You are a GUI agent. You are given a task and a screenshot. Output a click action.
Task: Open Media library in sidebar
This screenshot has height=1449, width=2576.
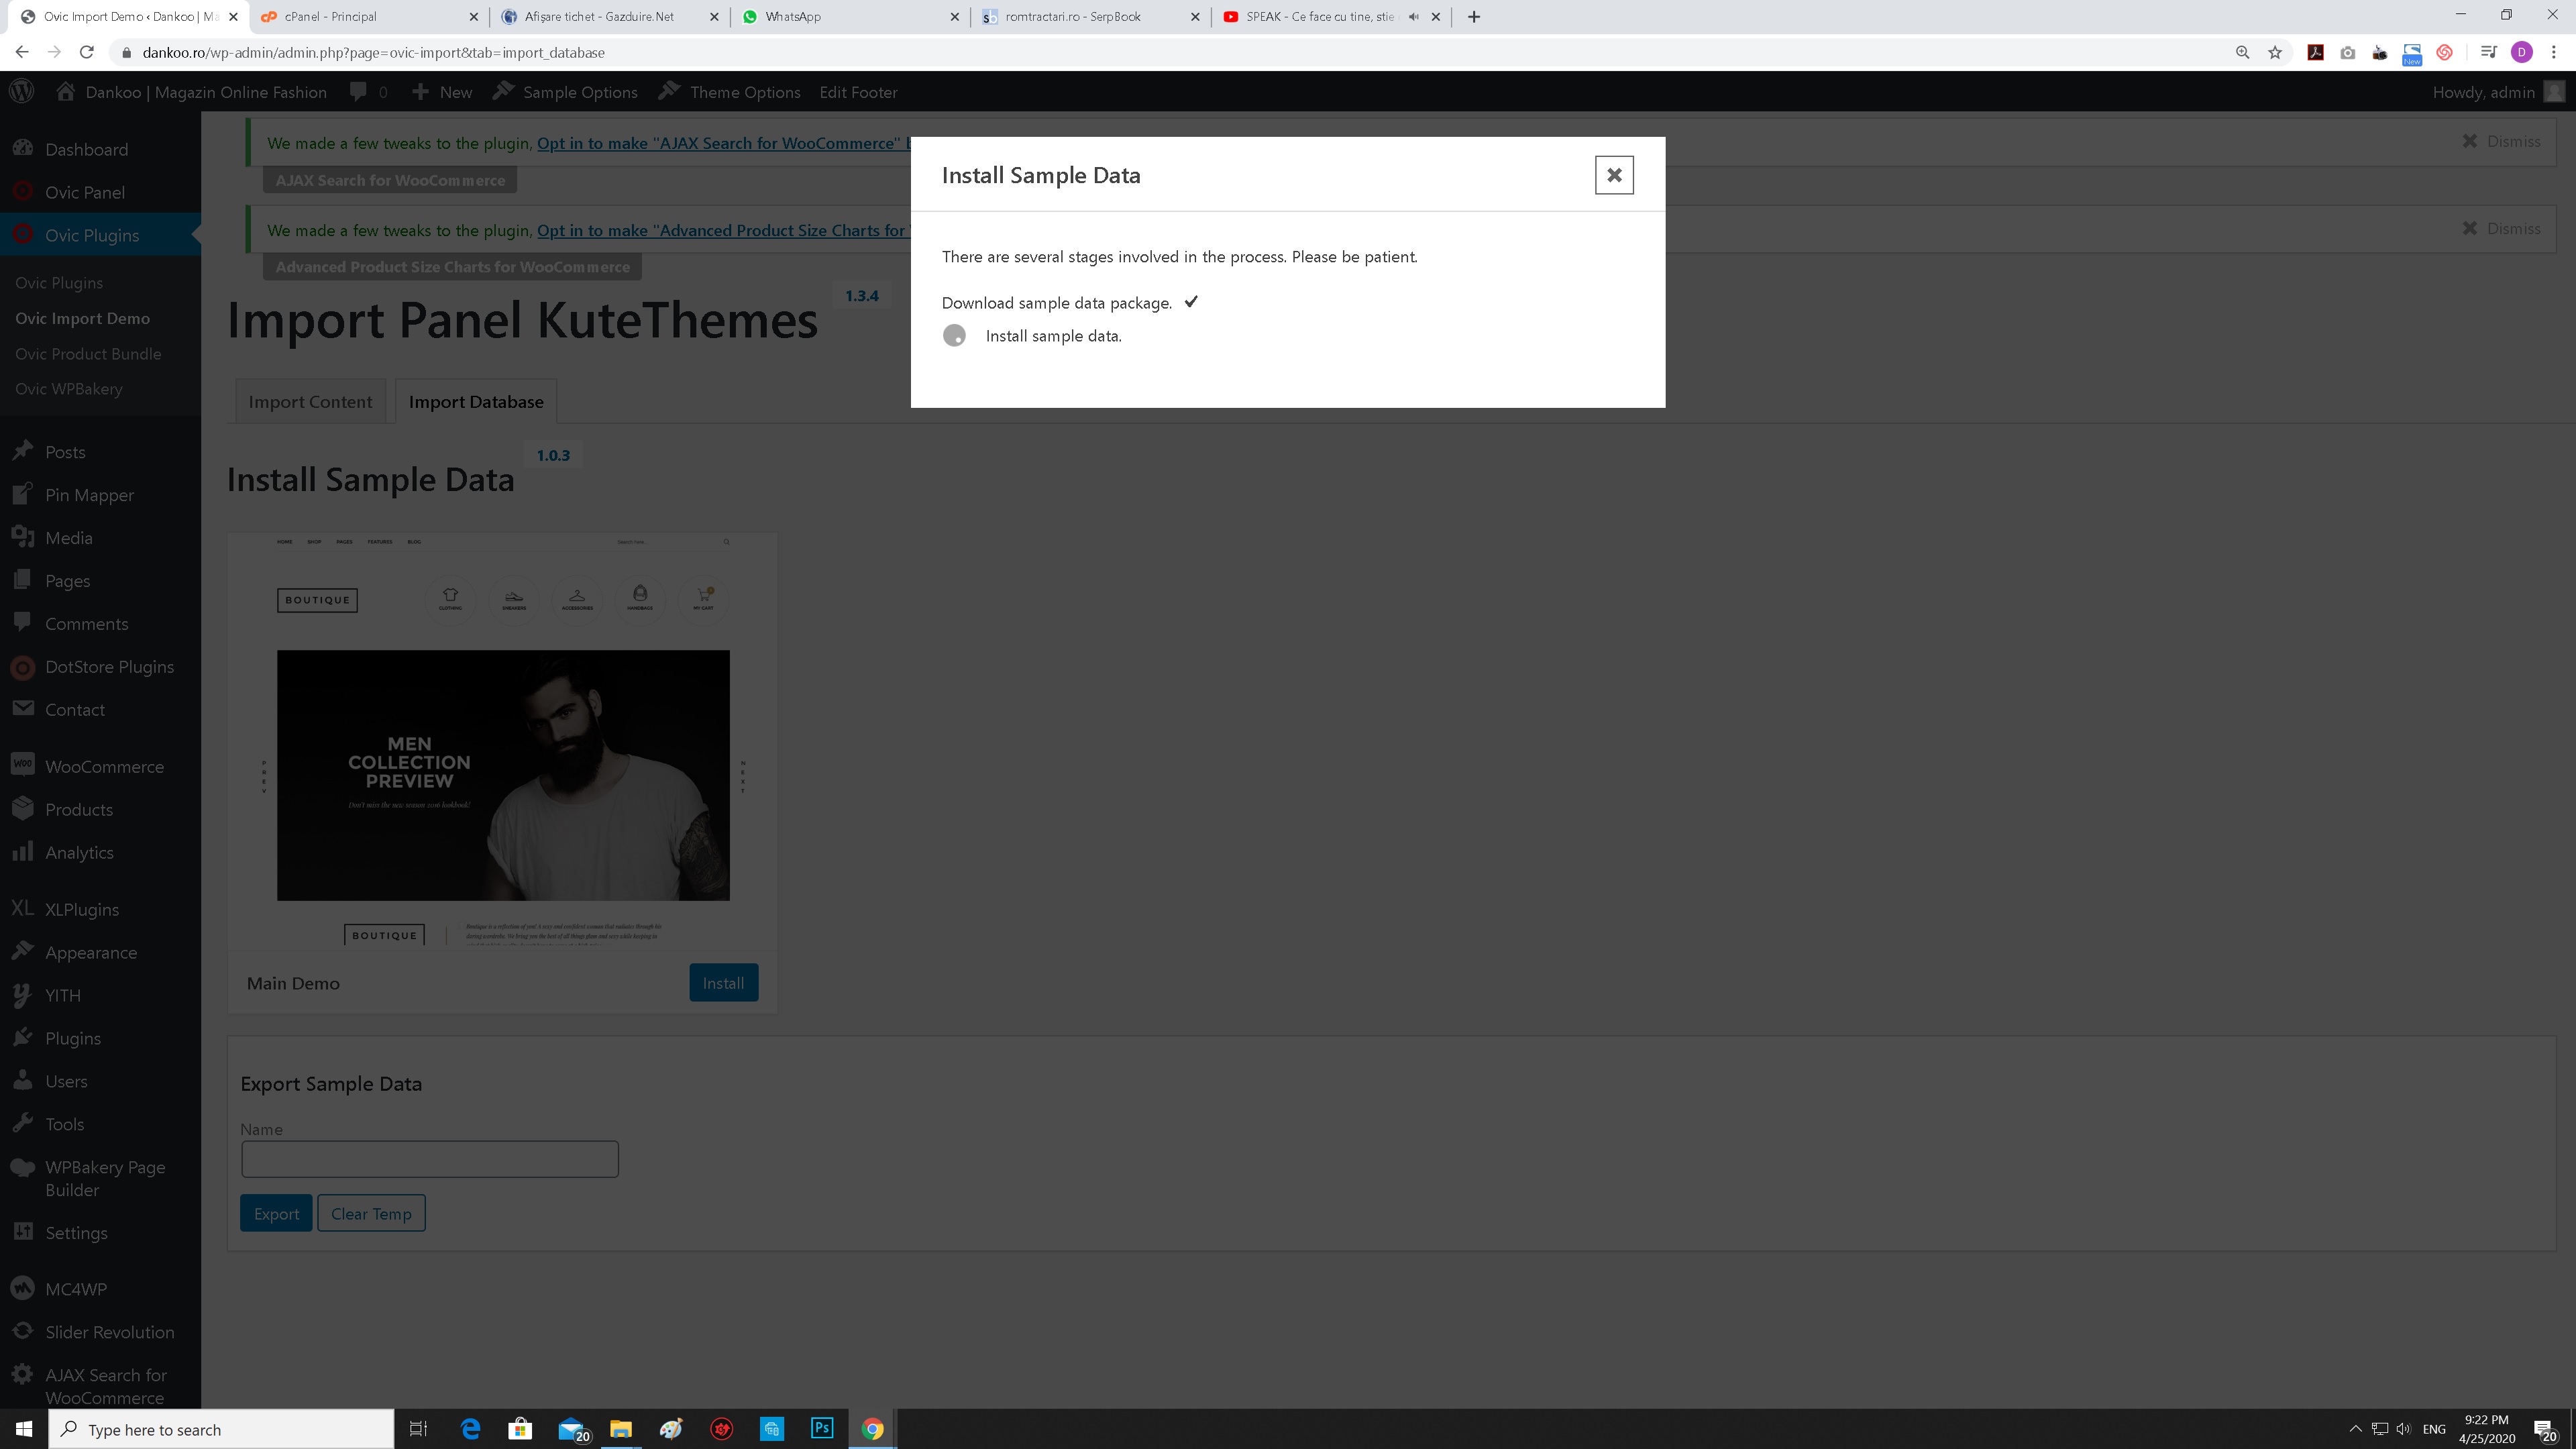click(100, 538)
